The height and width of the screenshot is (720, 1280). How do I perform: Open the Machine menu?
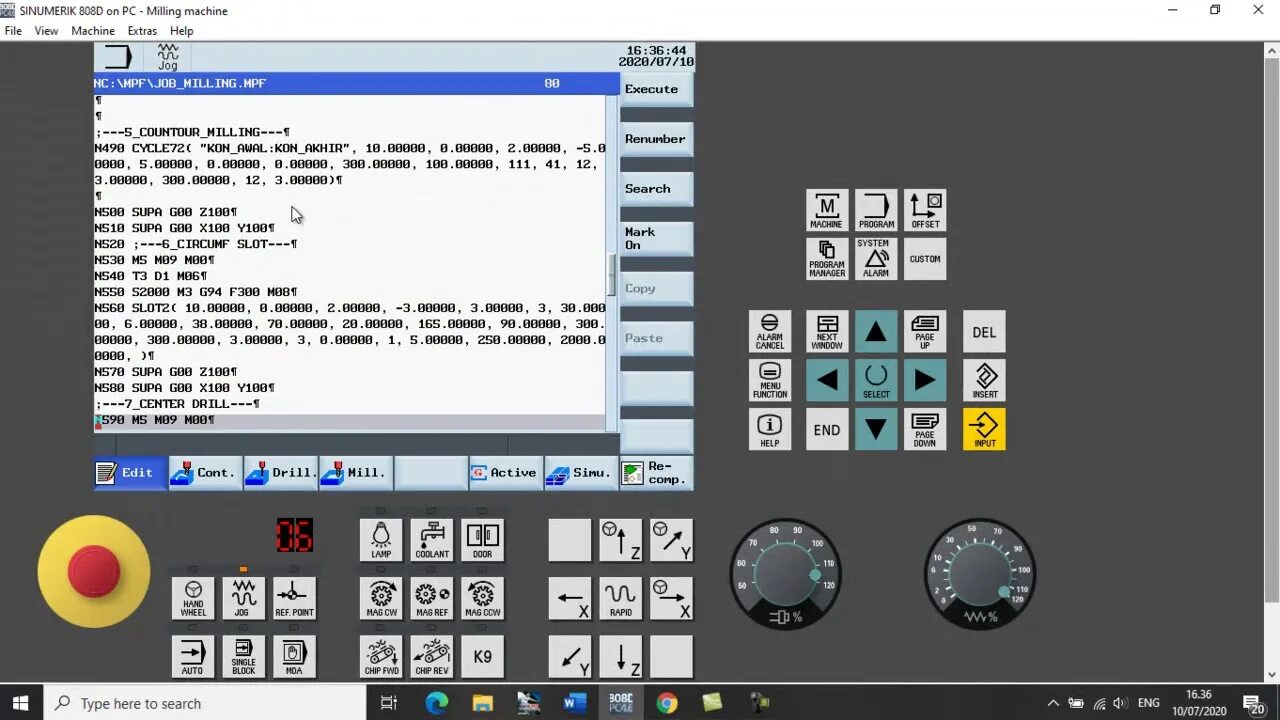[x=93, y=31]
